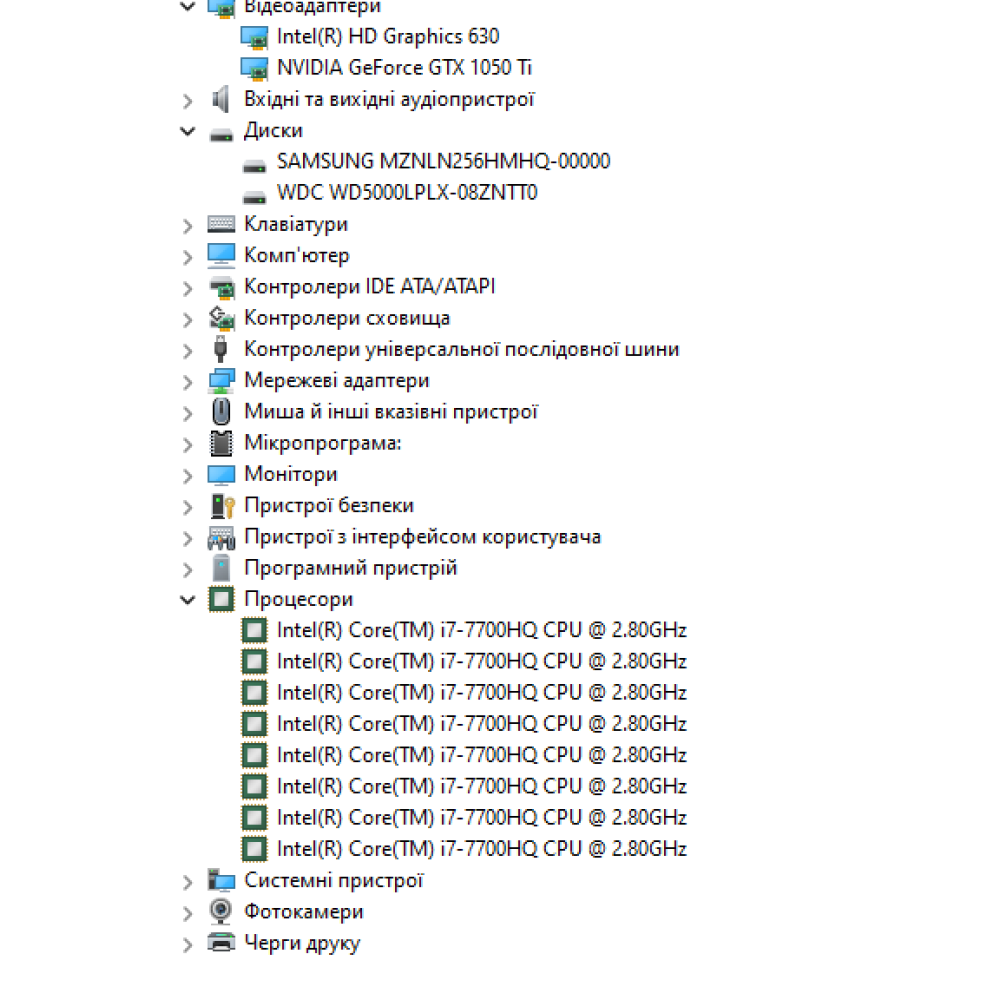This screenshot has width=1000, height=1000.
Task: Select the Програмний пристрій item
Action: (351, 568)
